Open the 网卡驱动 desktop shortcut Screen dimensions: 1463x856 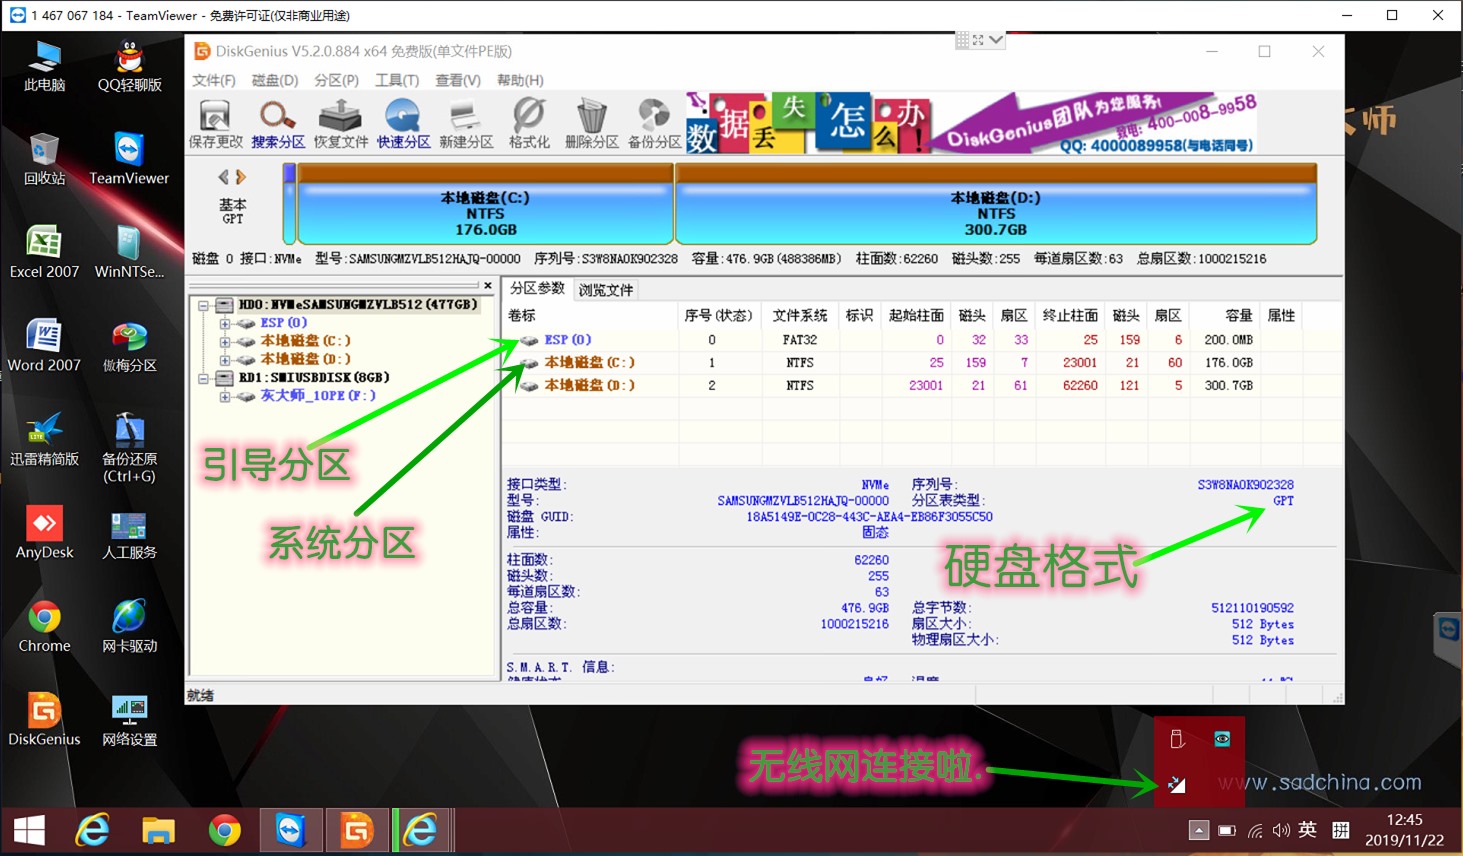[129, 626]
